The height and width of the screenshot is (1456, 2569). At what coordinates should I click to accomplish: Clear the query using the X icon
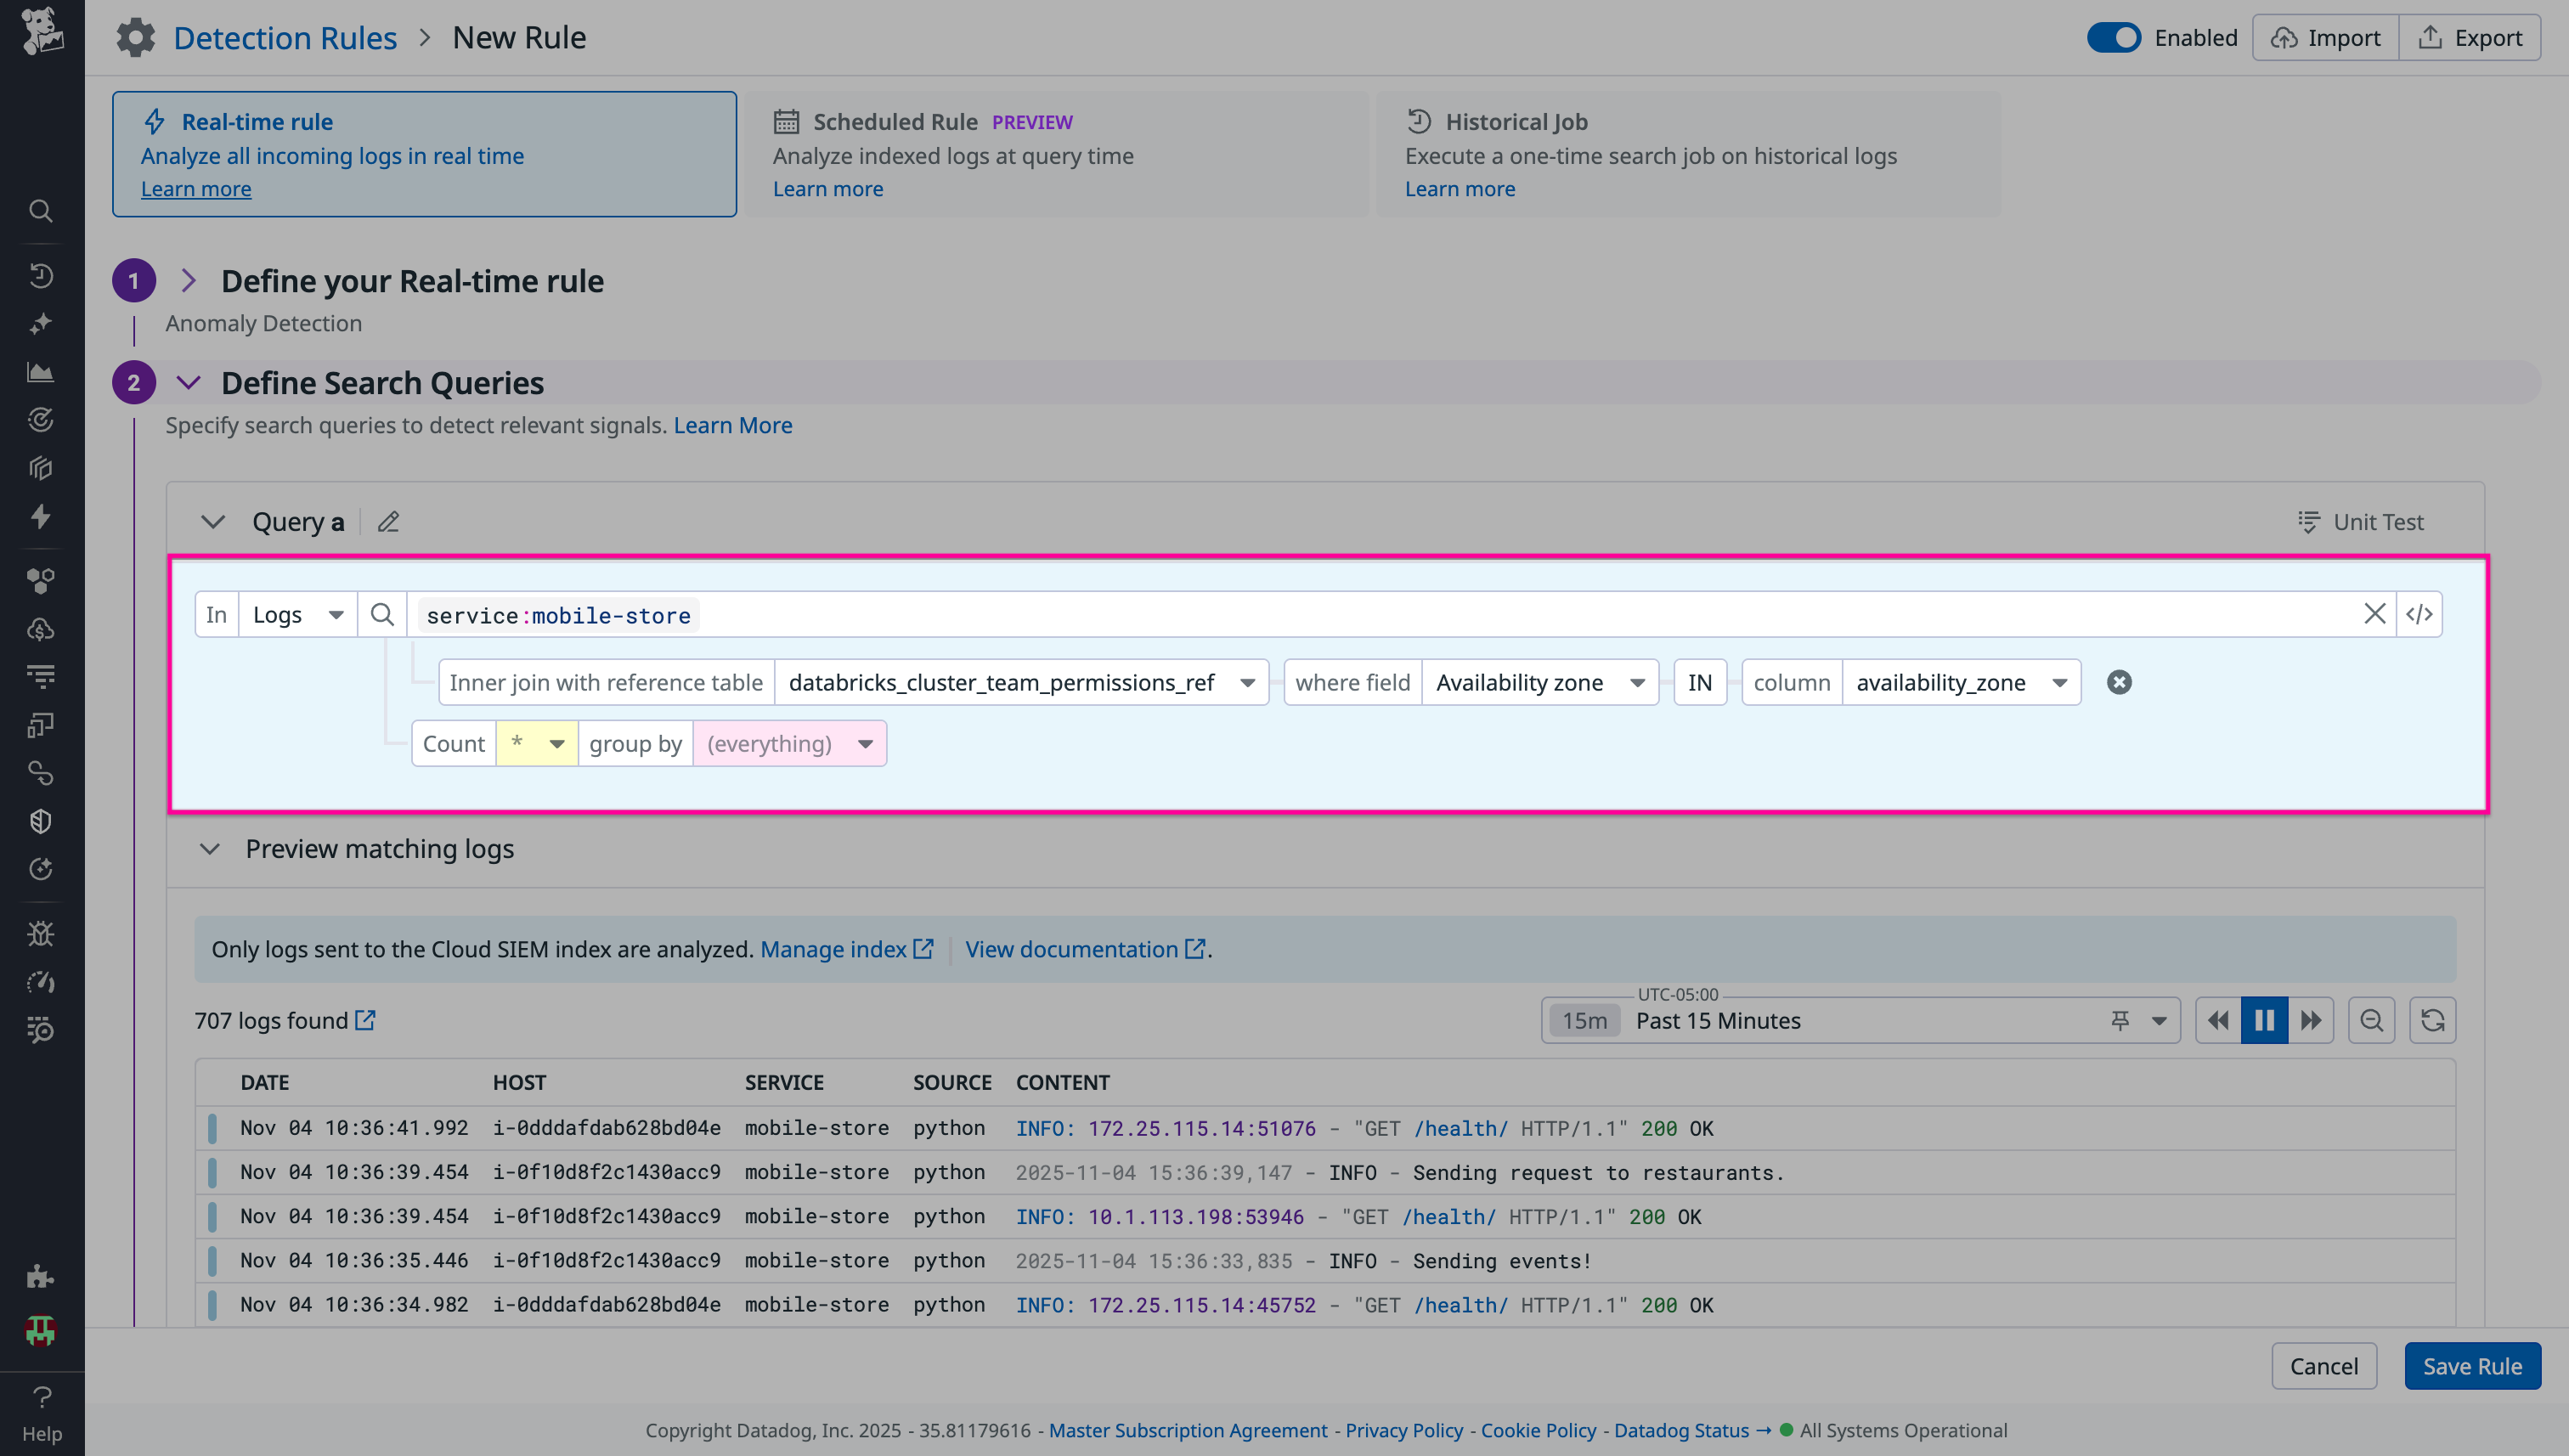pyautogui.click(x=2375, y=614)
